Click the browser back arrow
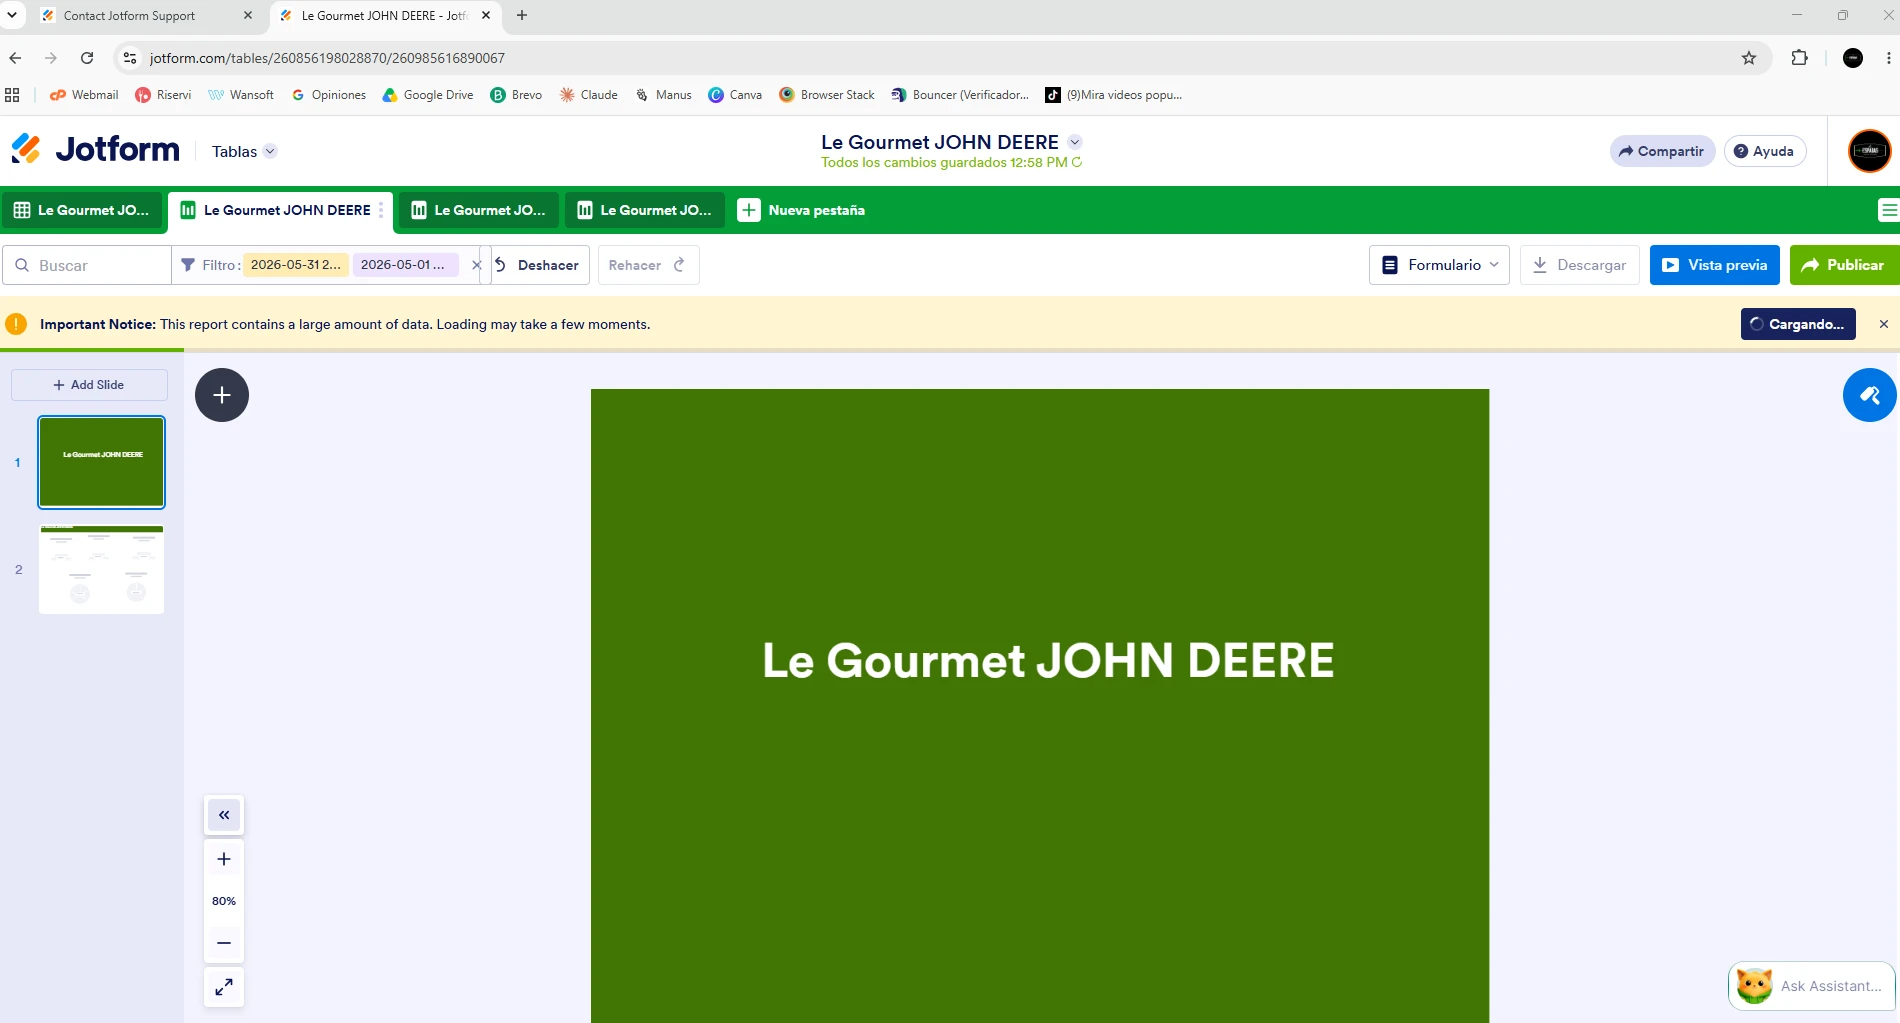1900x1023 pixels. [x=15, y=58]
